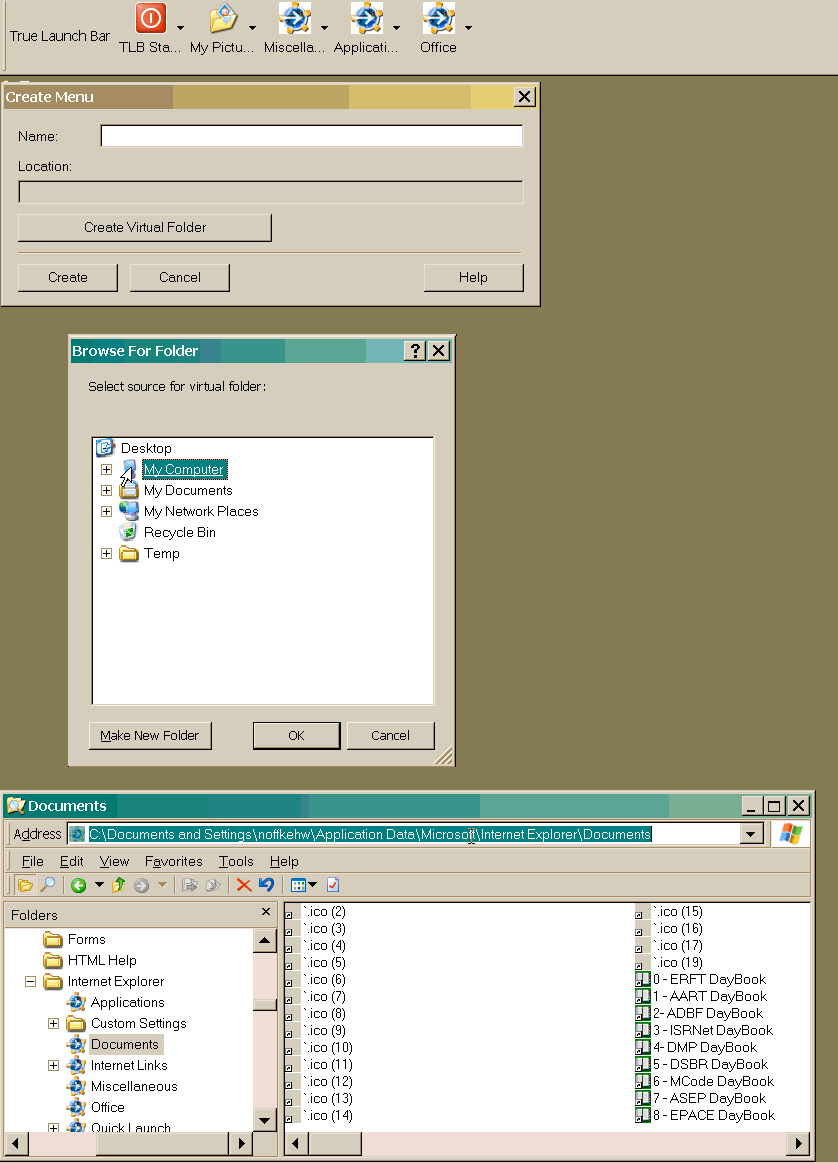Click the red Delete X icon

(243, 885)
